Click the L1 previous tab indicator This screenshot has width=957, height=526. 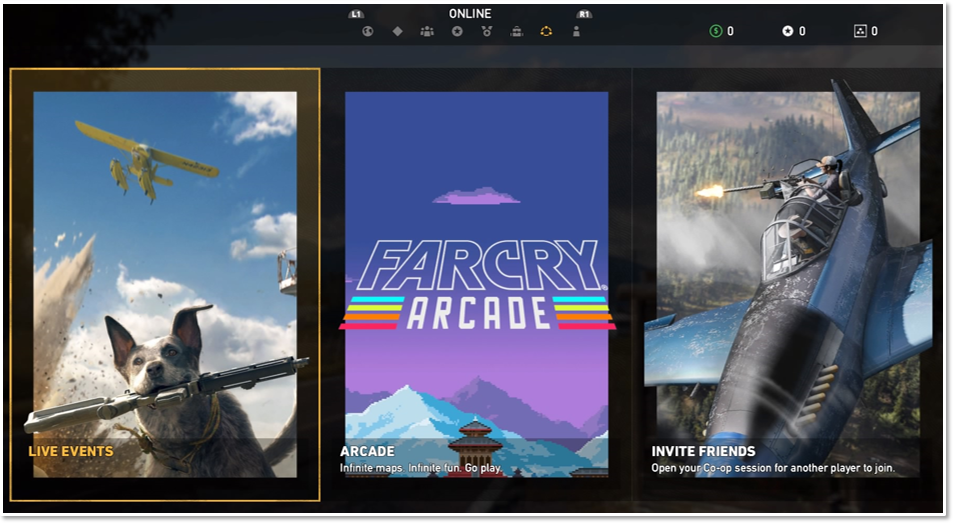point(356,14)
